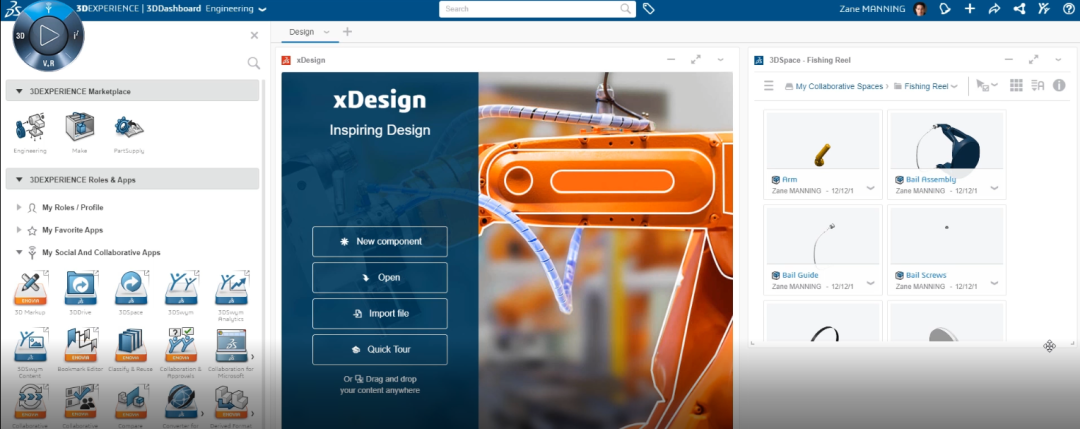Image resolution: width=1080 pixels, height=429 pixels.
Task: Open the 3D Markup app
Action: (30, 288)
